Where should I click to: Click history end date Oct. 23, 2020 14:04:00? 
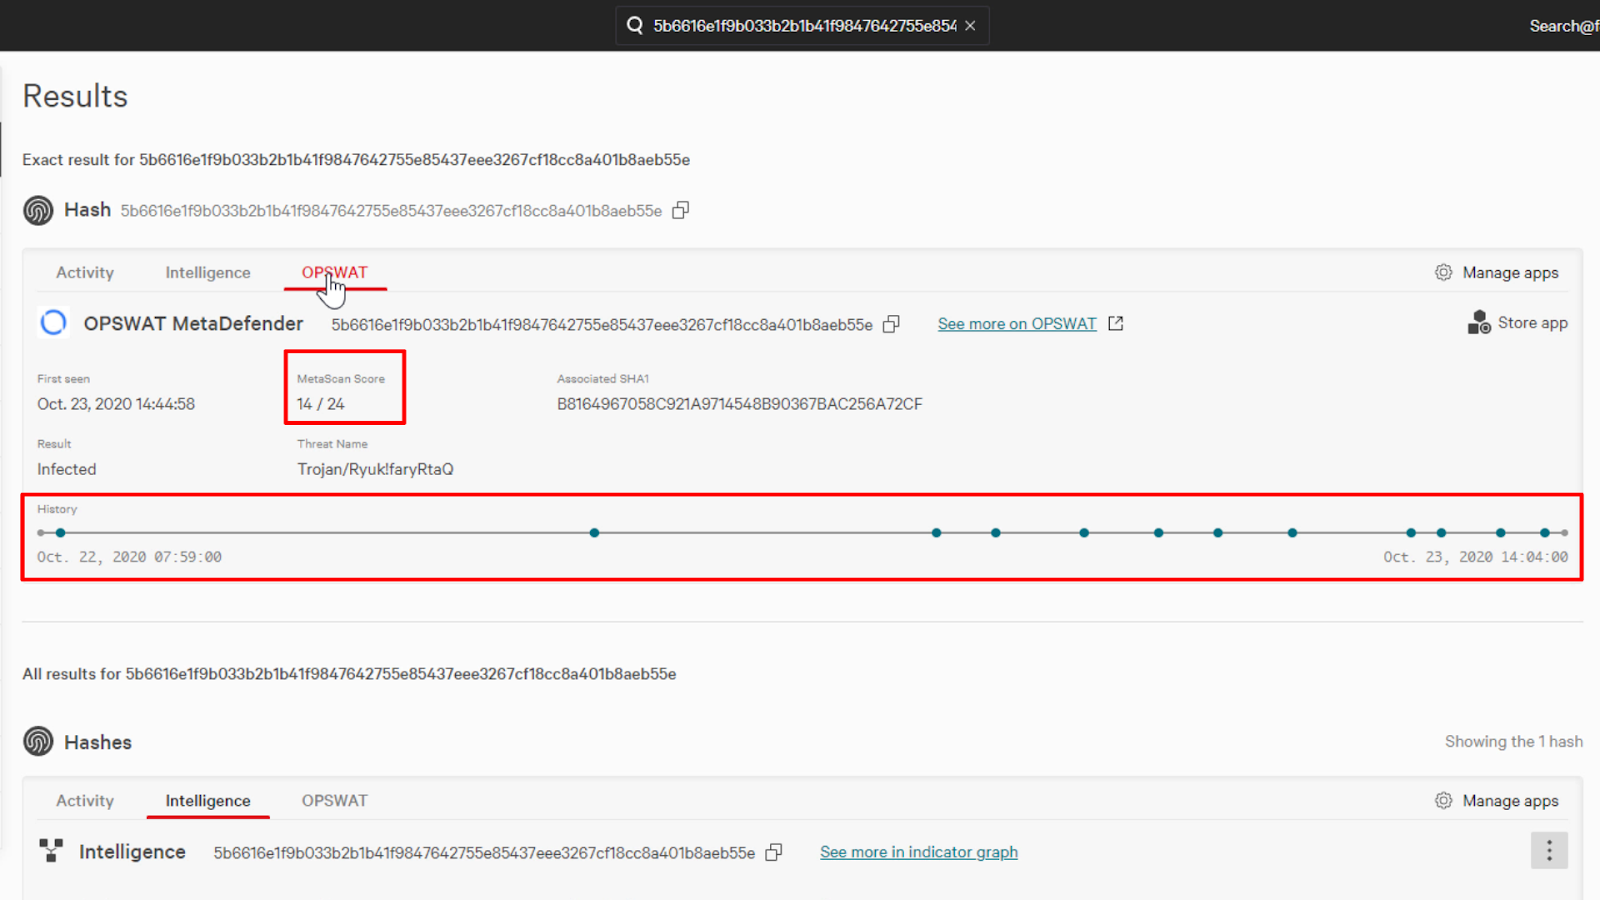coord(1475,557)
